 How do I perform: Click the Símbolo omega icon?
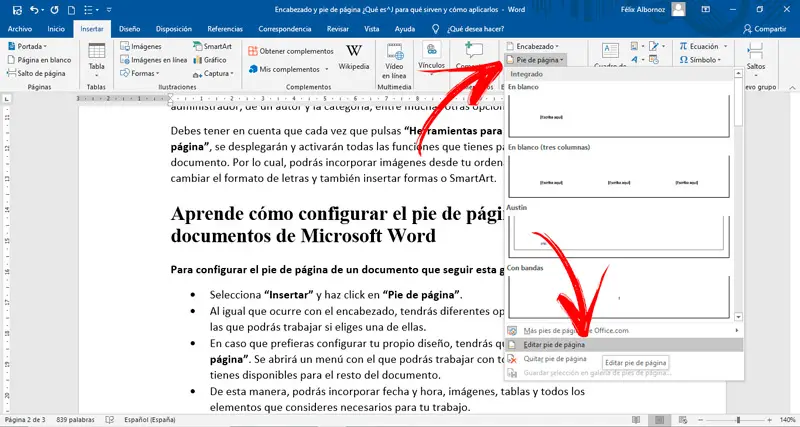point(684,60)
